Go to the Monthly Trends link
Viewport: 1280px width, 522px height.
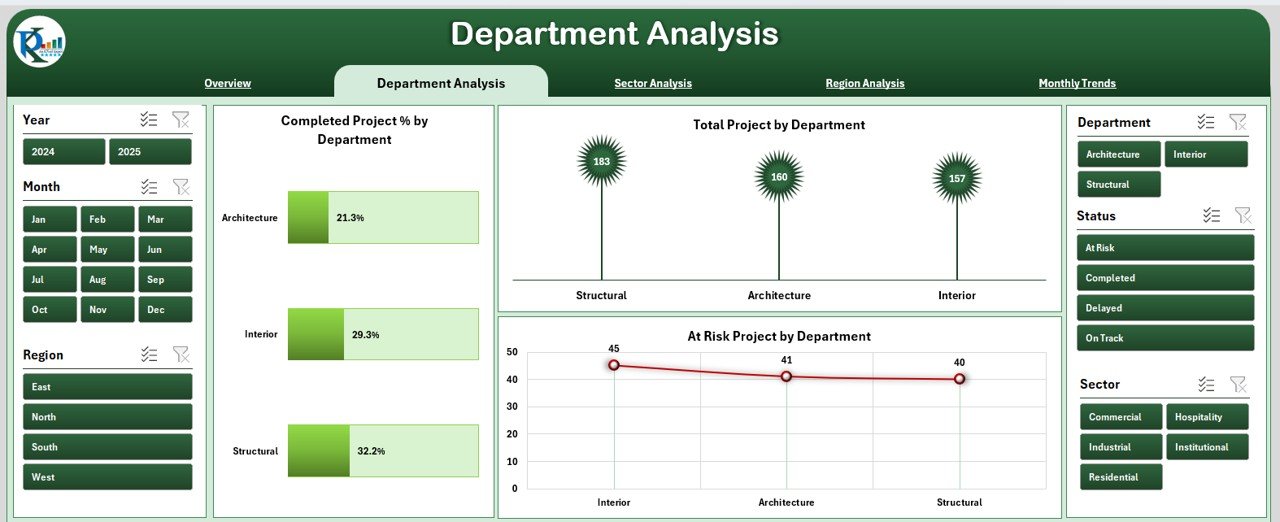click(x=1077, y=84)
